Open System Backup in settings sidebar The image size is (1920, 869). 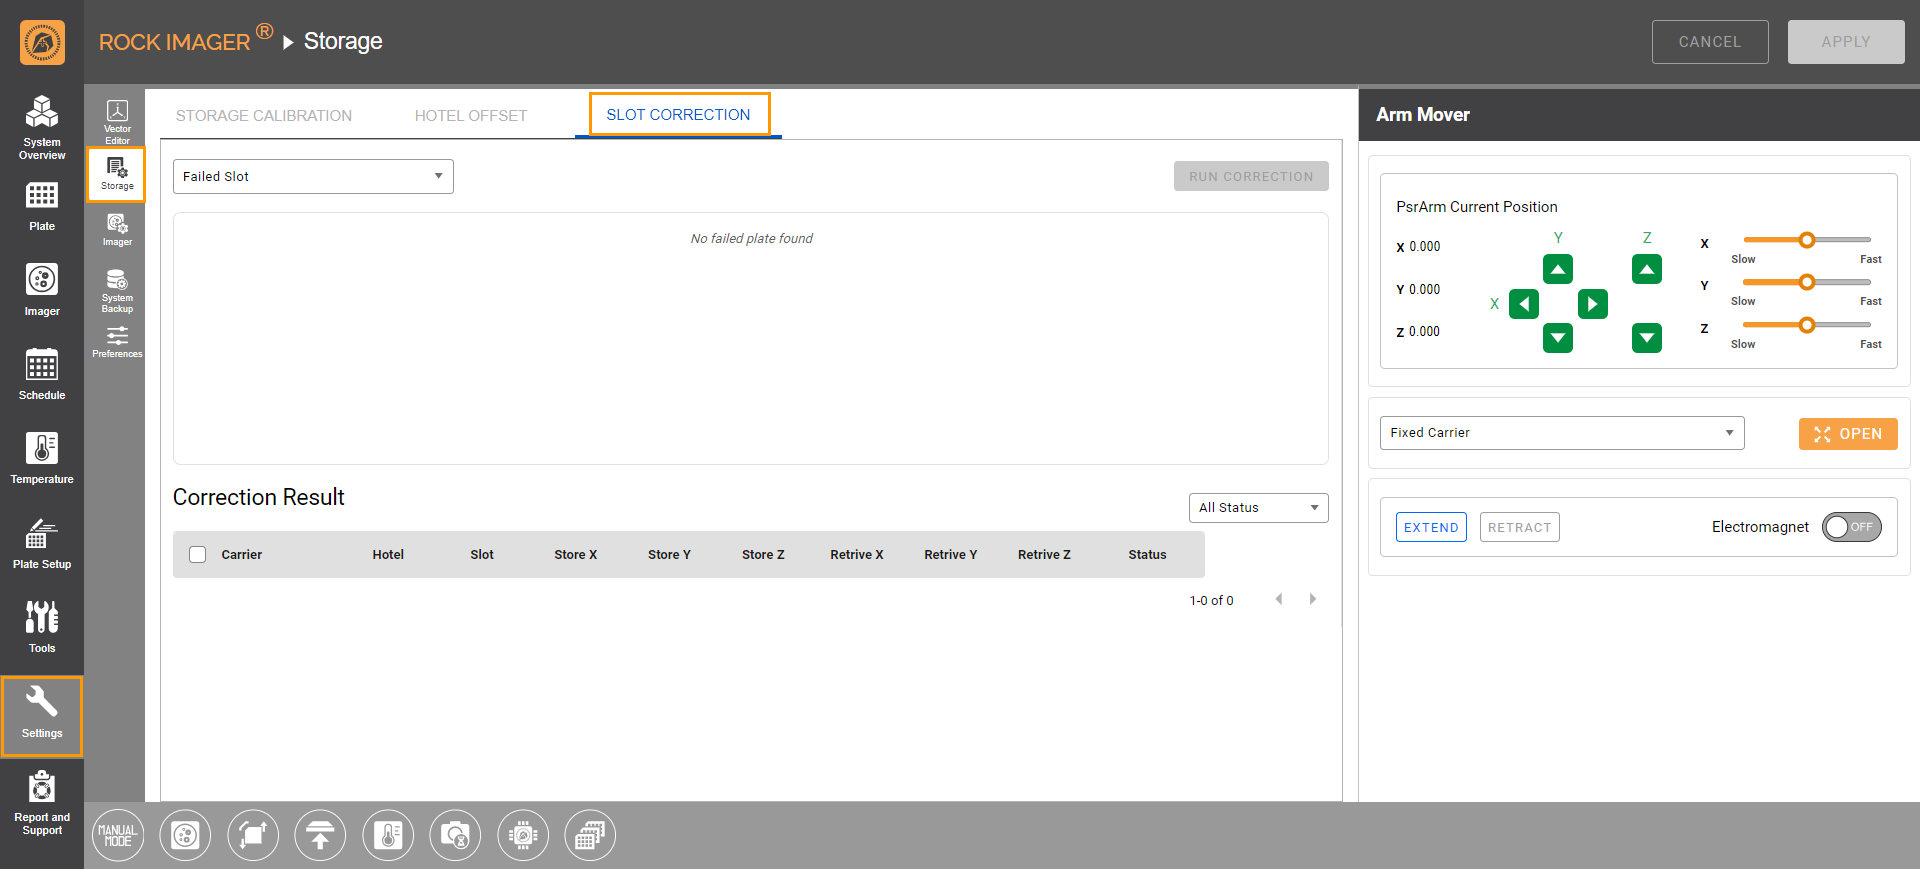click(x=117, y=290)
